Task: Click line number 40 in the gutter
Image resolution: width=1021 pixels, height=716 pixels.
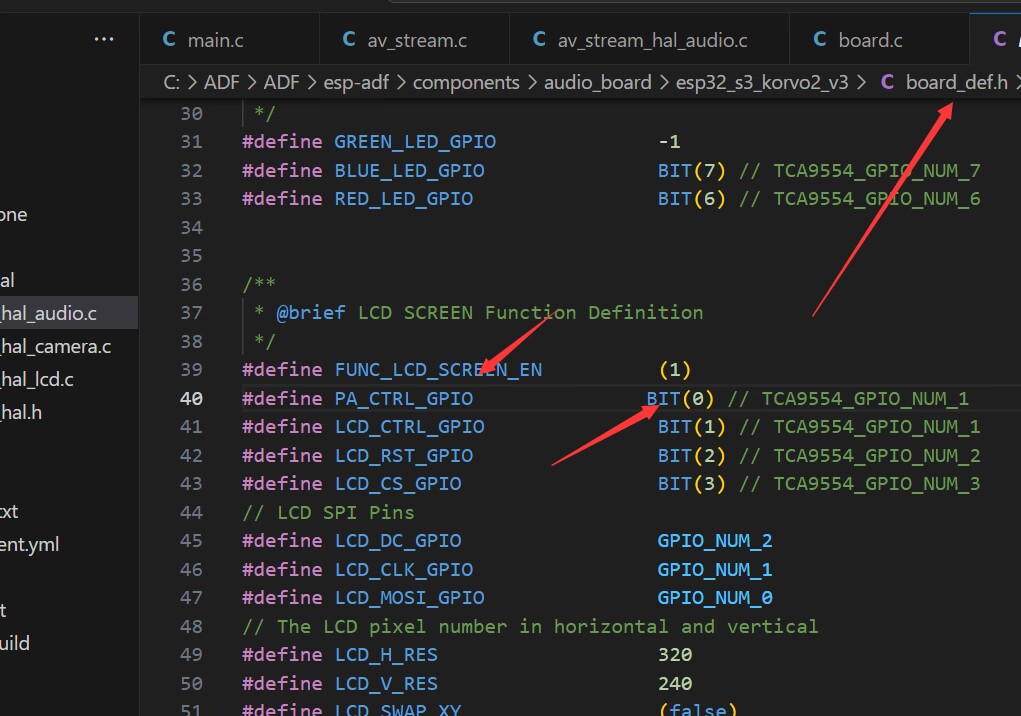Action: coord(190,398)
